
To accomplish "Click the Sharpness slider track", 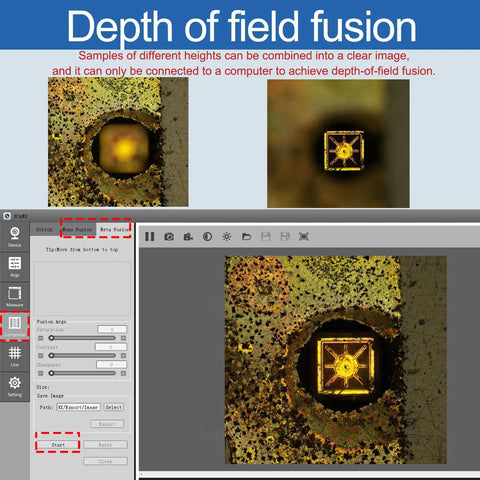I will (82, 373).
